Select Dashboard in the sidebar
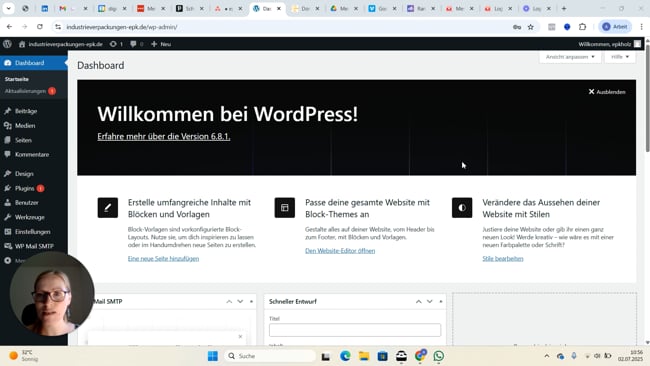Viewport: 650px width, 366px height. point(34,63)
